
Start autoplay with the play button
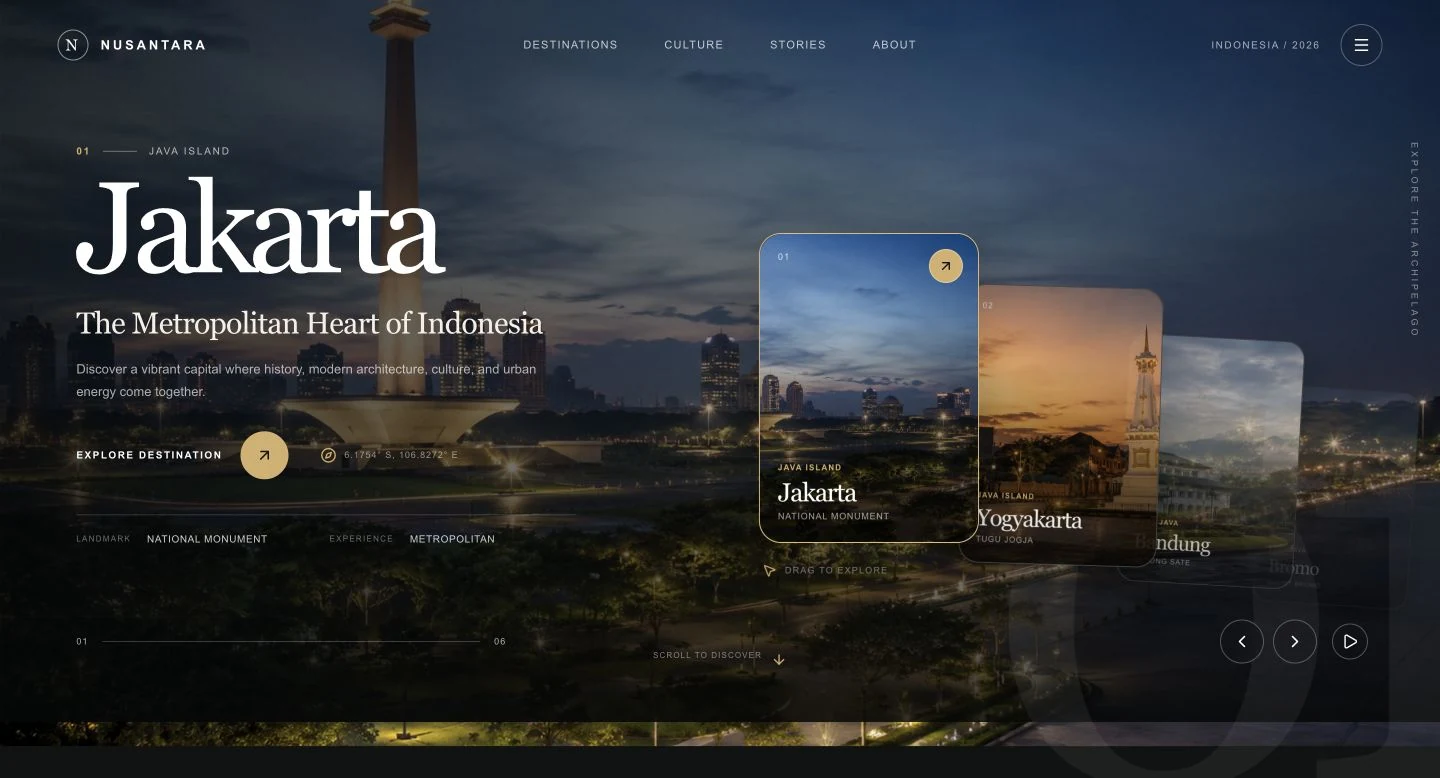click(1350, 641)
